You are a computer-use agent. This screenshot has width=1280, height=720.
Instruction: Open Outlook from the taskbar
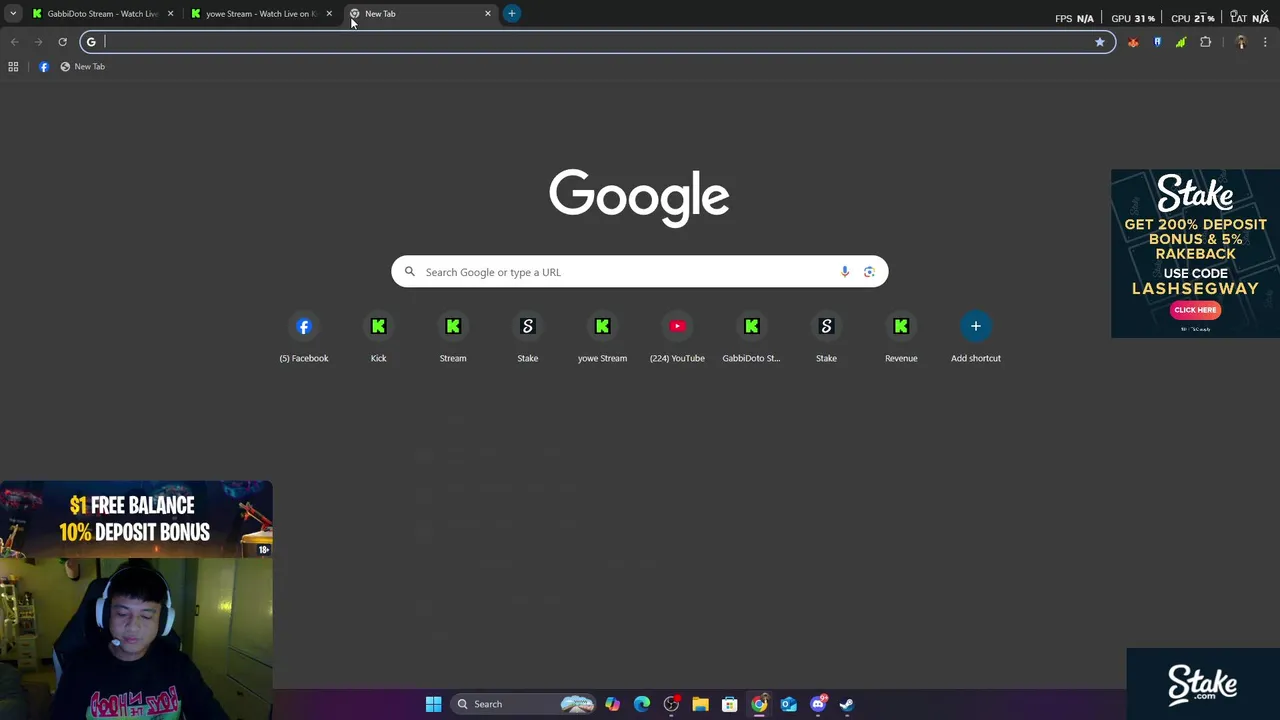point(789,704)
